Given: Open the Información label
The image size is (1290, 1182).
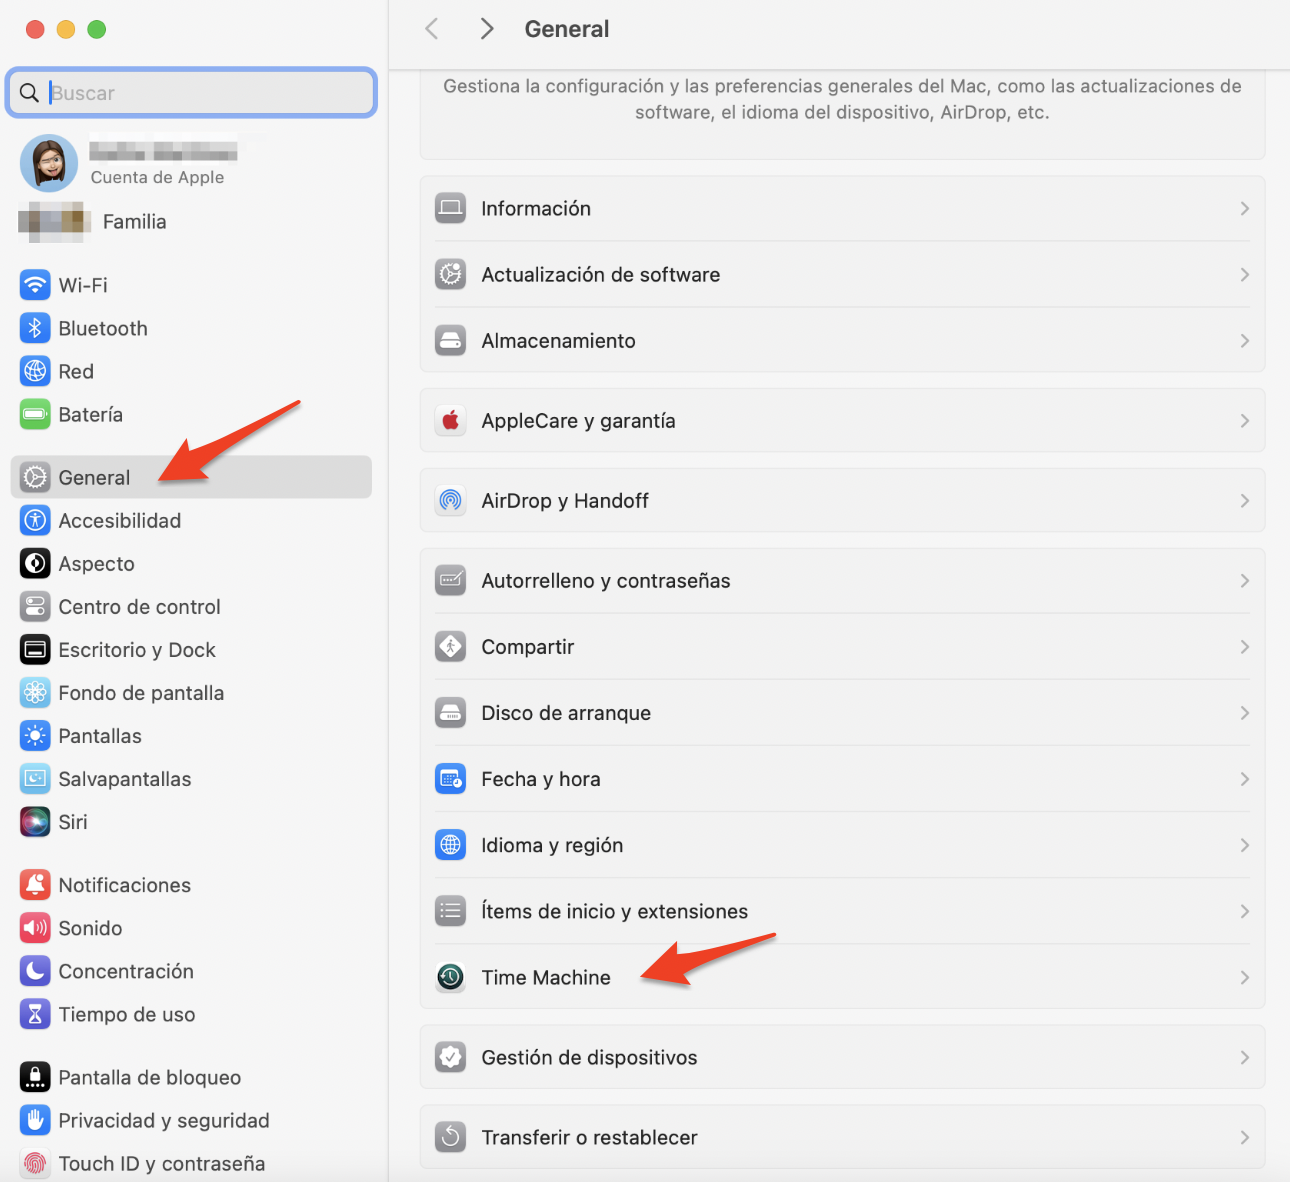Looking at the screenshot, I should [x=536, y=208].
